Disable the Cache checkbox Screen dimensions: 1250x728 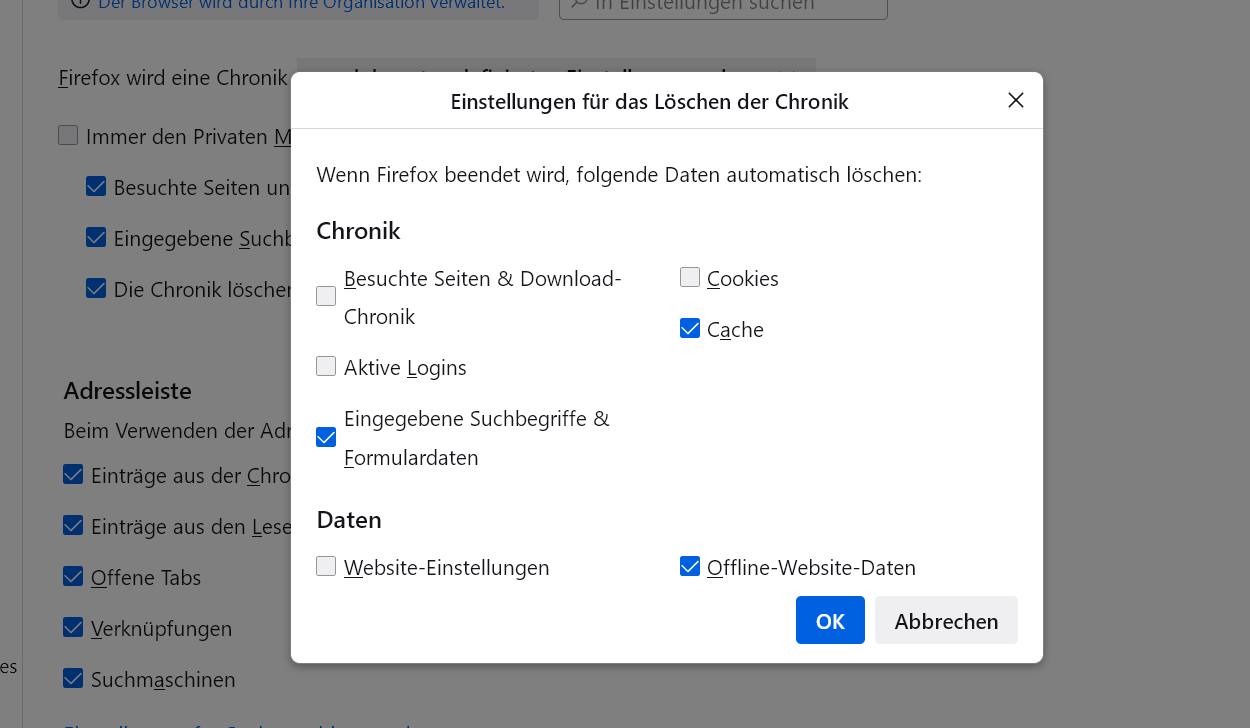(x=690, y=328)
